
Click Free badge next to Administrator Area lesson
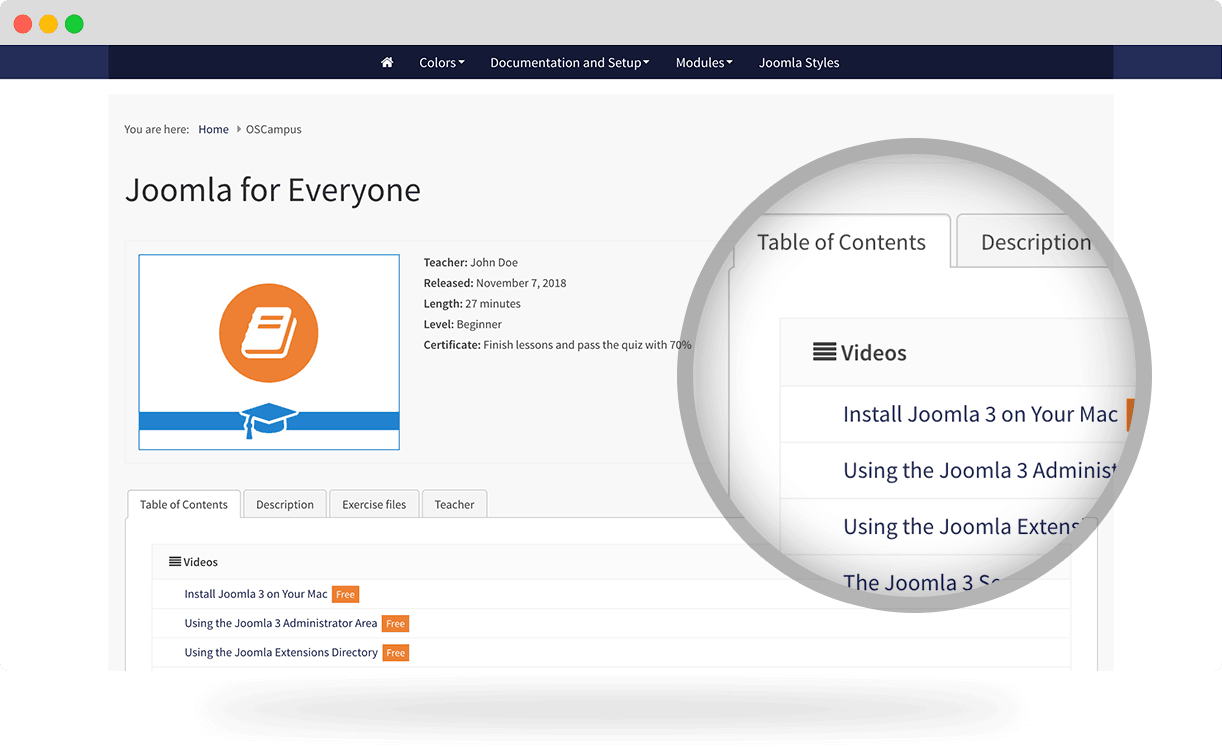tap(395, 623)
